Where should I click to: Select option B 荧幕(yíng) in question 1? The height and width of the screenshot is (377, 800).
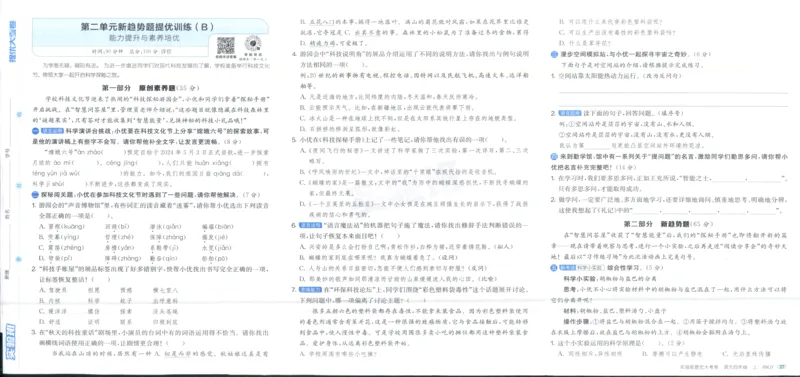[x=60, y=237]
